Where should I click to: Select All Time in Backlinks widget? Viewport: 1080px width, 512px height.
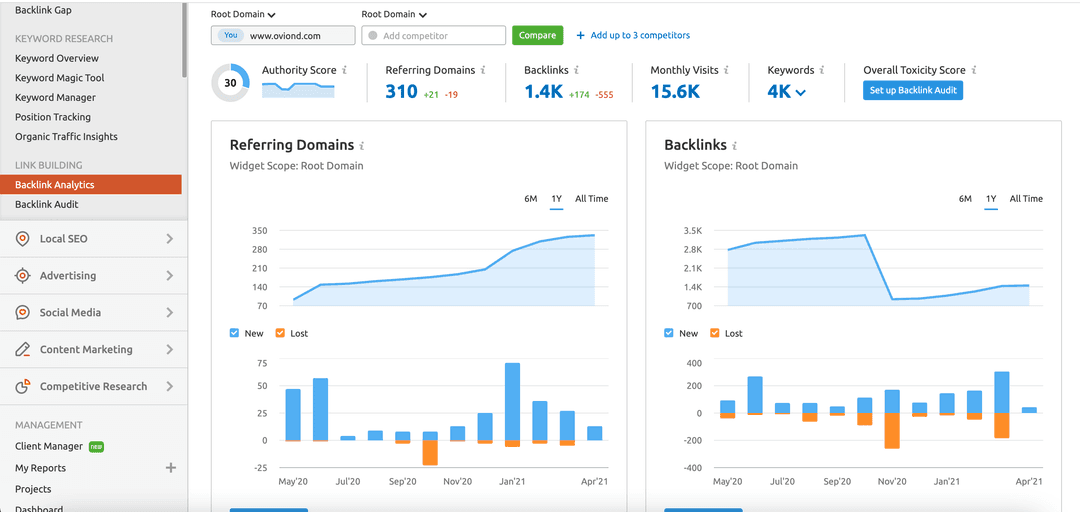(1026, 198)
